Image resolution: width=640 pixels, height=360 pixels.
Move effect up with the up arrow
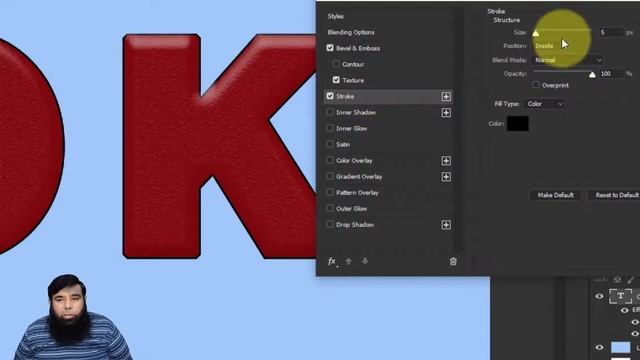349,261
